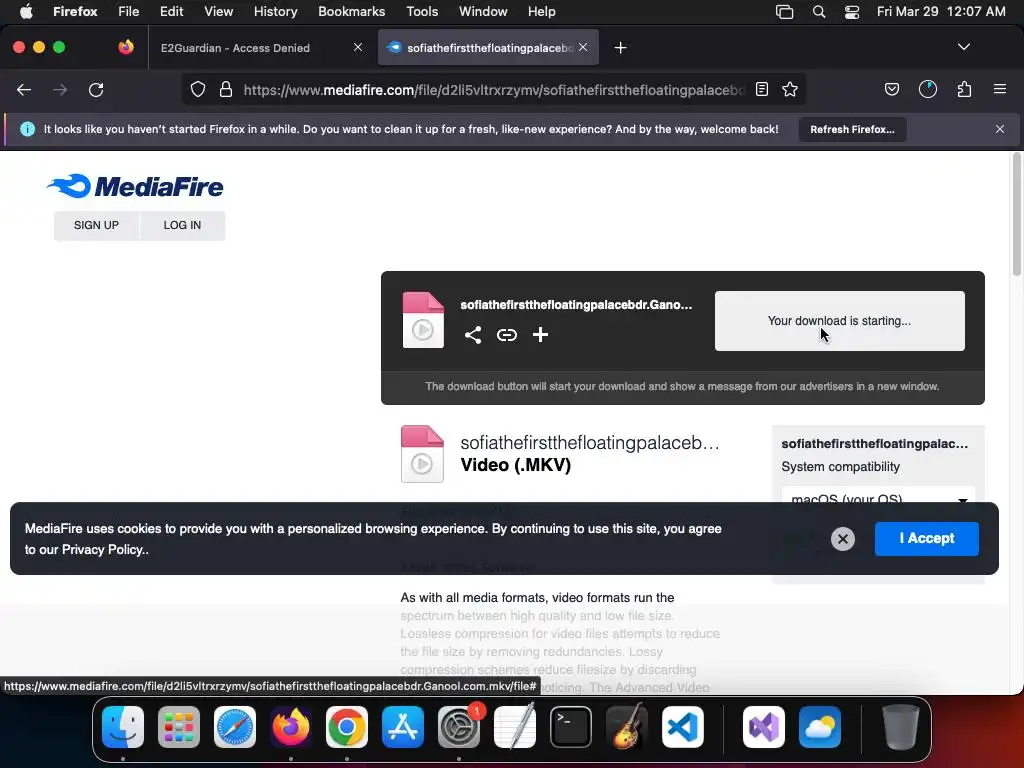Click the Firefox back arrow
The height and width of the screenshot is (768, 1024).
24,89
